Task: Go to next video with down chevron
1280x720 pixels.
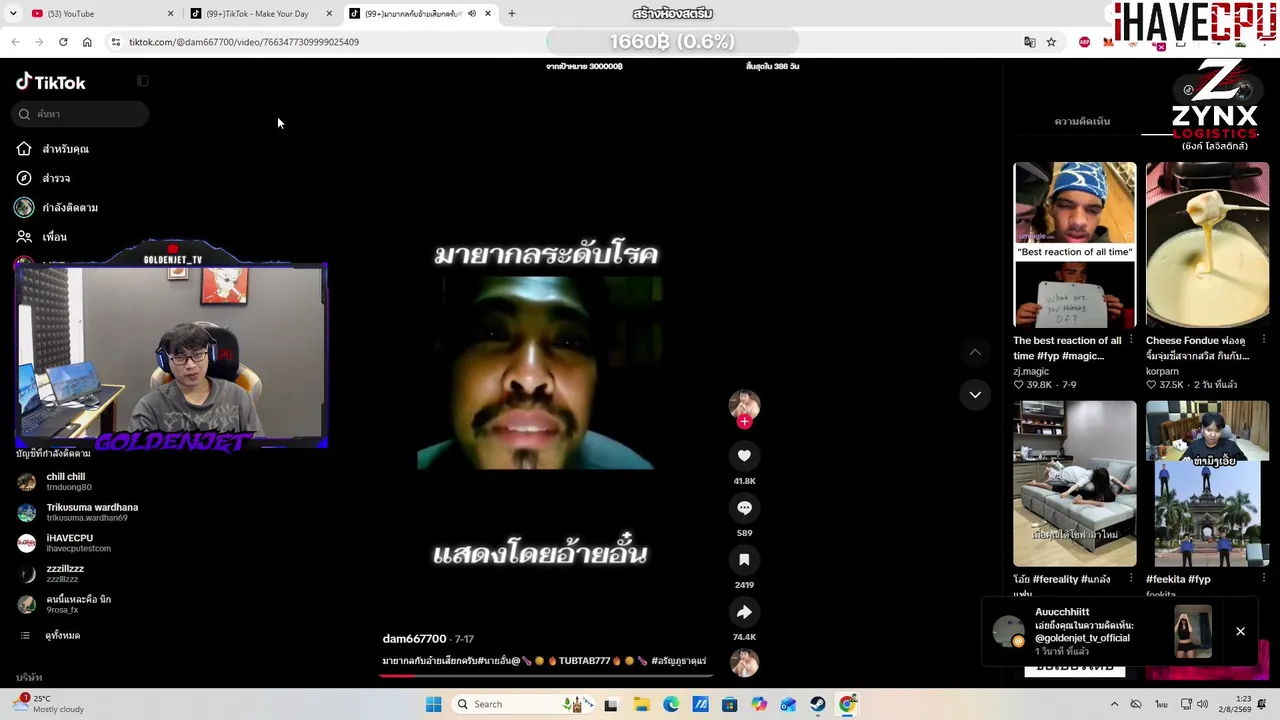Action: [975, 395]
